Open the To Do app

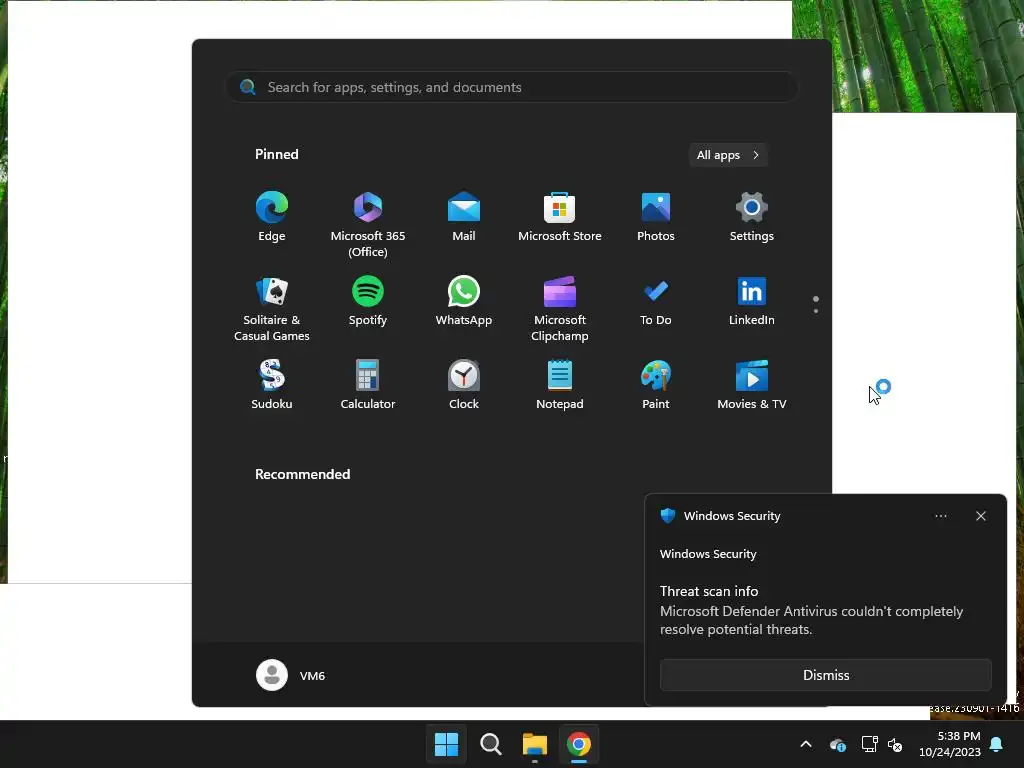[x=656, y=301]
